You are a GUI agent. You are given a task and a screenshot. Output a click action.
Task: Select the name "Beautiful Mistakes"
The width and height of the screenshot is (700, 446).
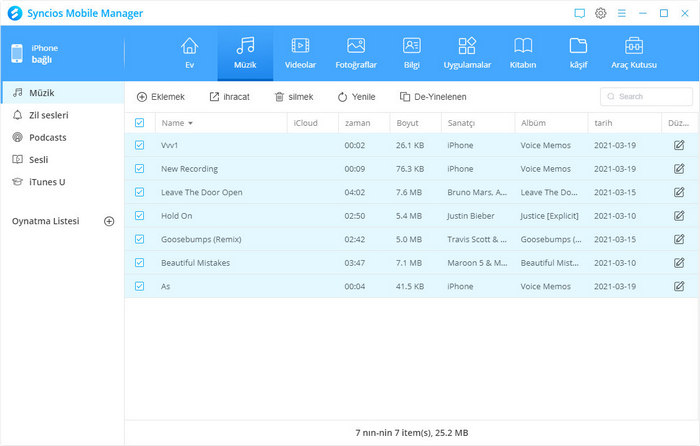click(x=196, y=263)
